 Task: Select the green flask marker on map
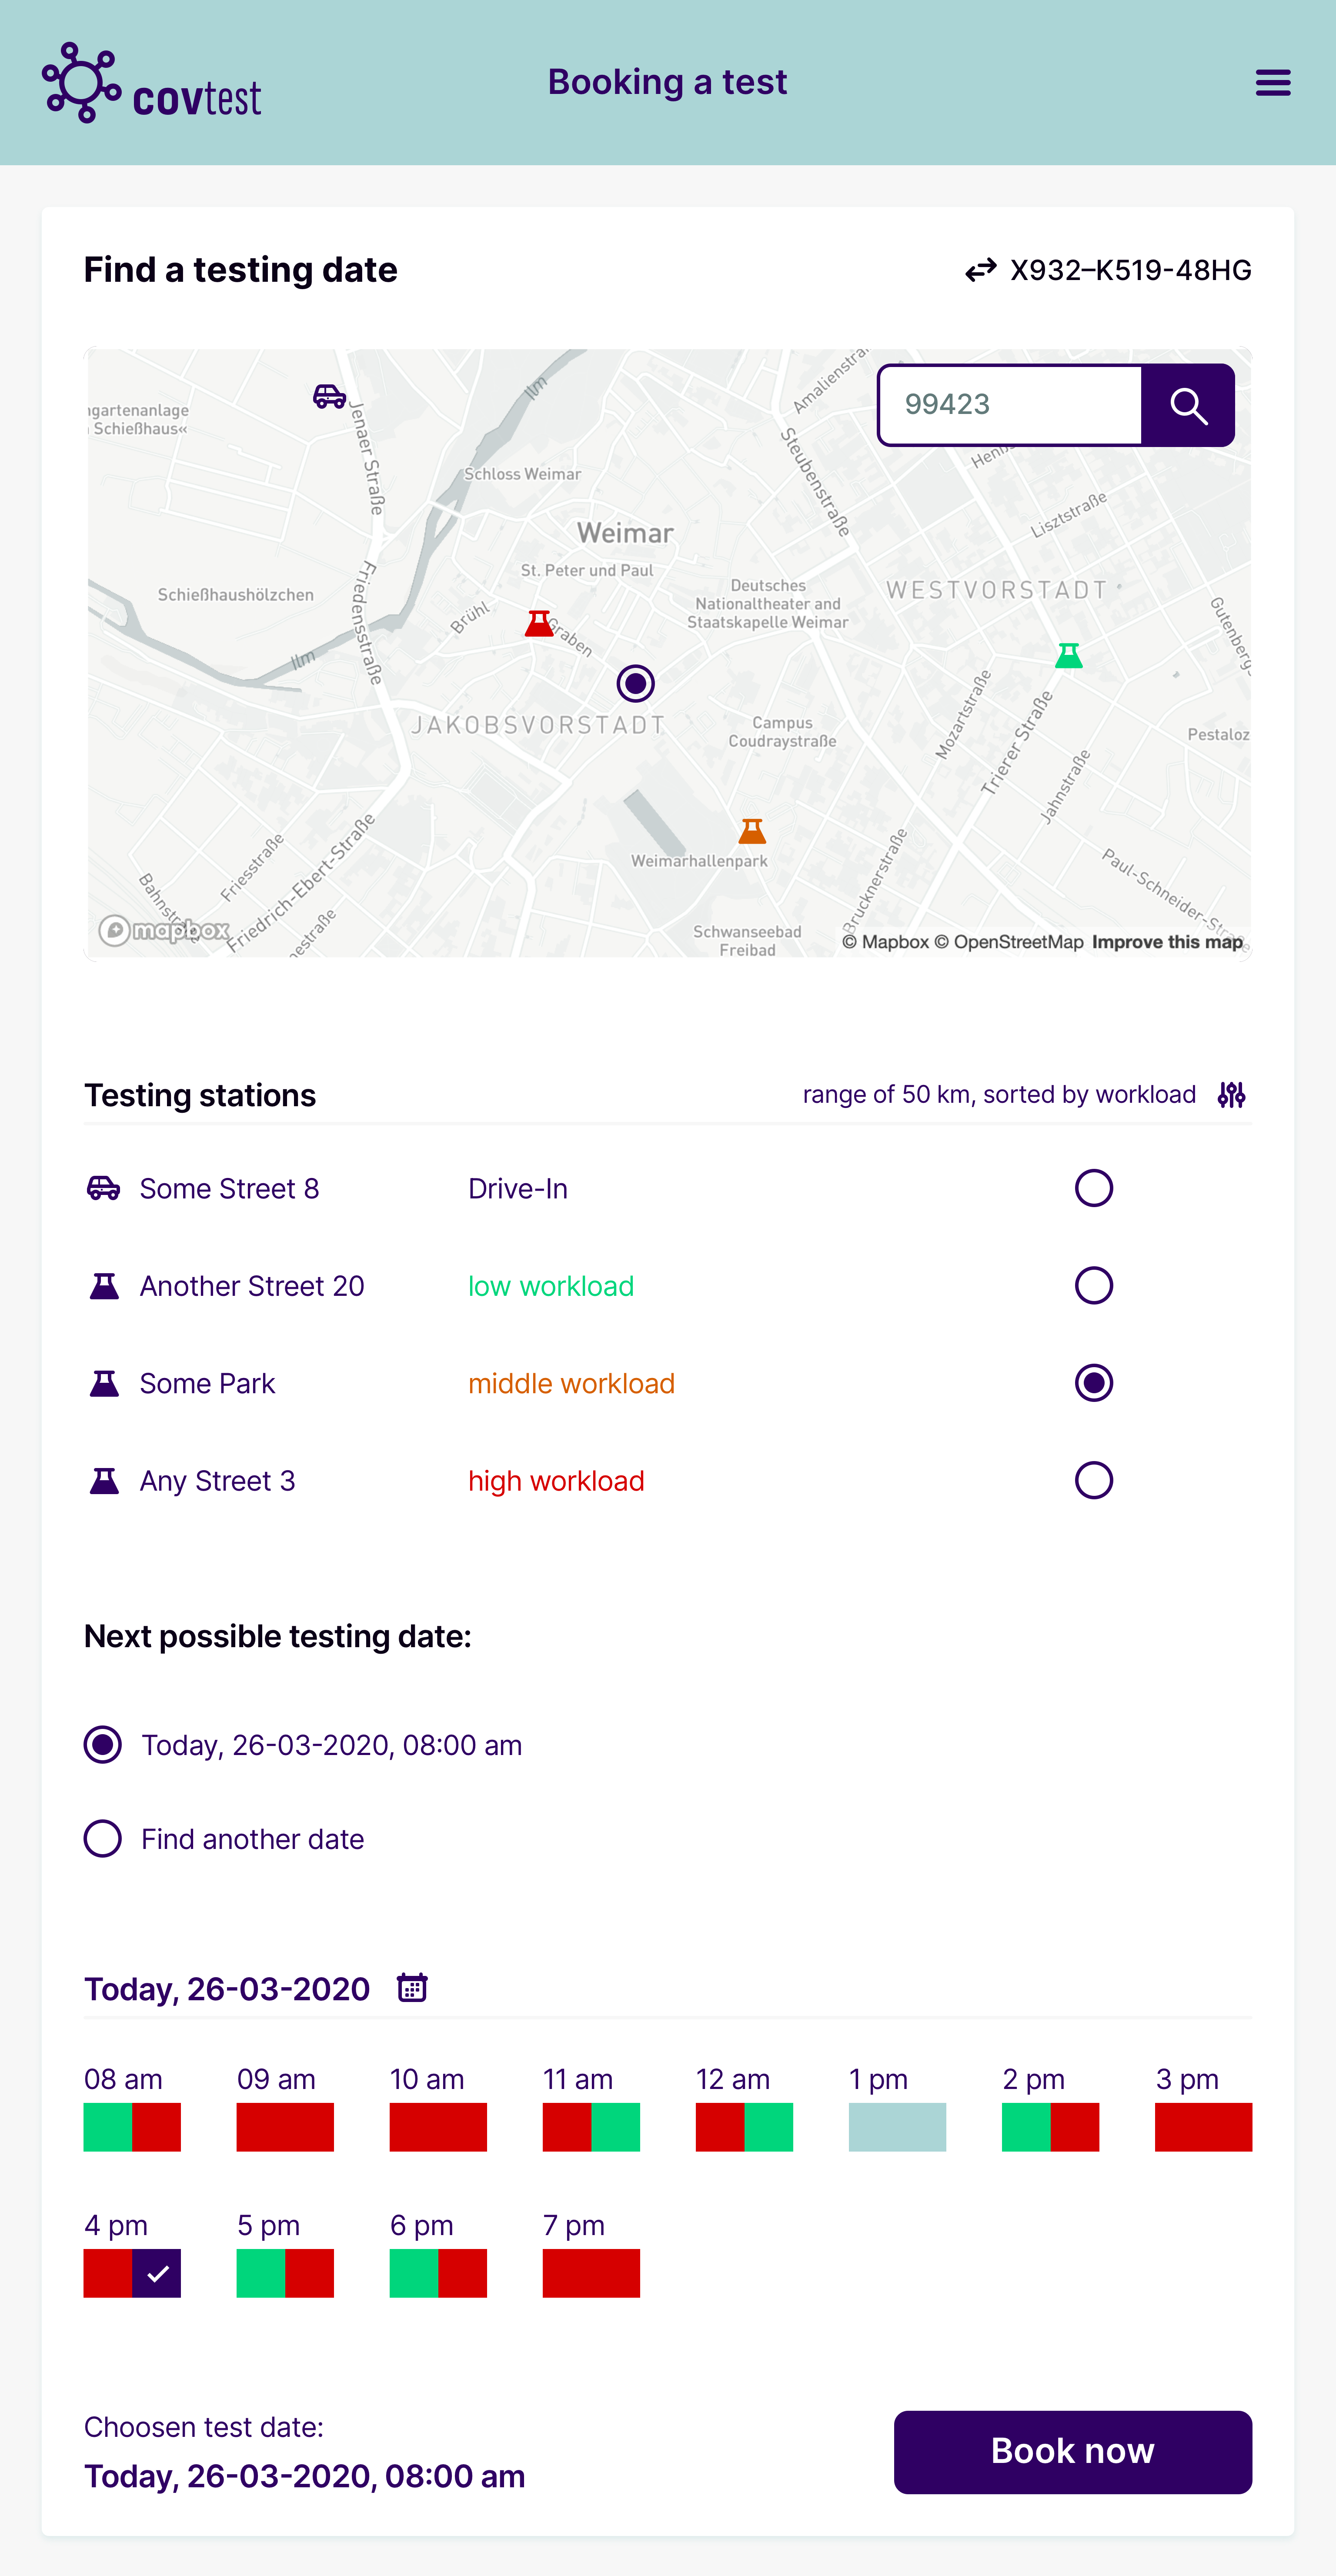pos(1068,656)
